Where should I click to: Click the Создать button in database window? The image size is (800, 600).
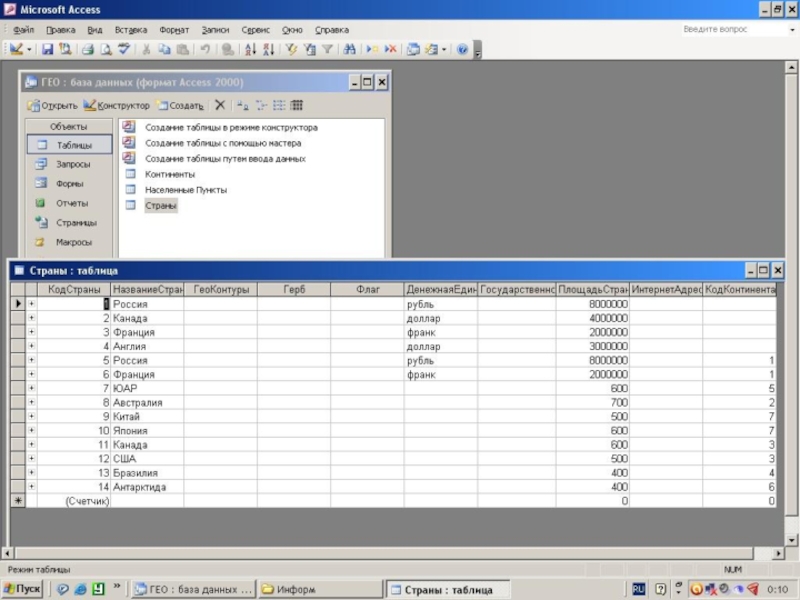(x=180, y=105)
